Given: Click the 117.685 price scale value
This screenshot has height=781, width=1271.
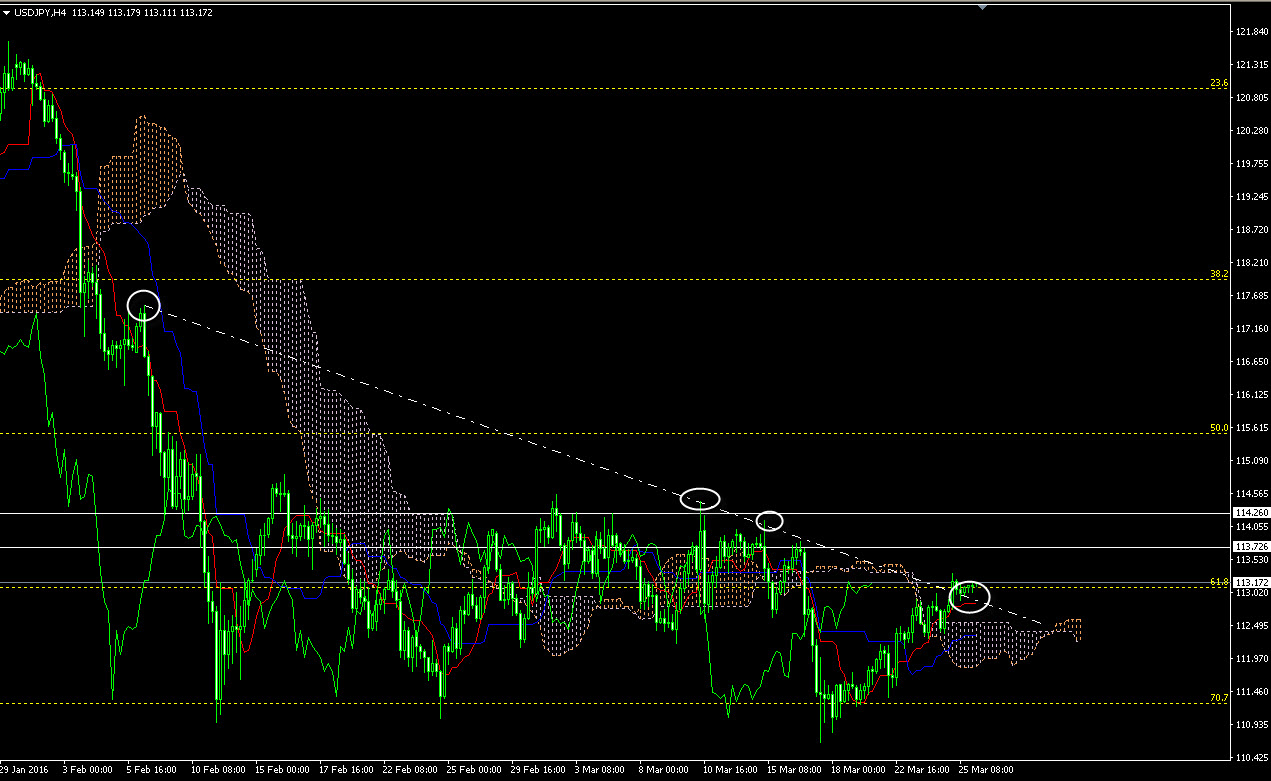Looking at the screenshot, I should (x=1252, y=296).
